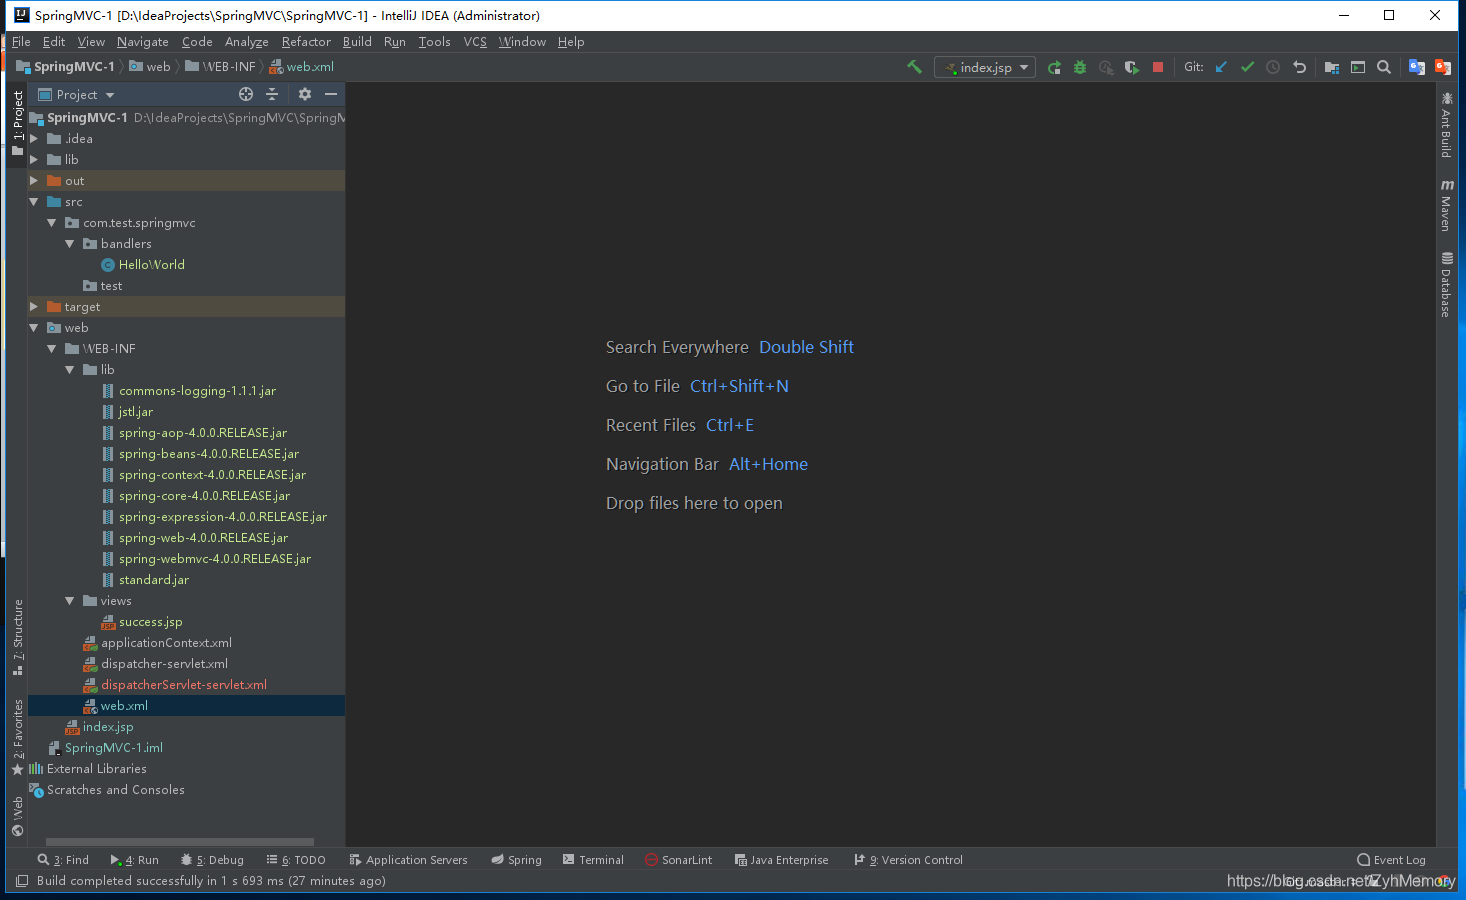The width and height of the screenshot is (1466, 900).
Task: Click the Project panel horizontal scrollbar
Action: tap(180, 842)
